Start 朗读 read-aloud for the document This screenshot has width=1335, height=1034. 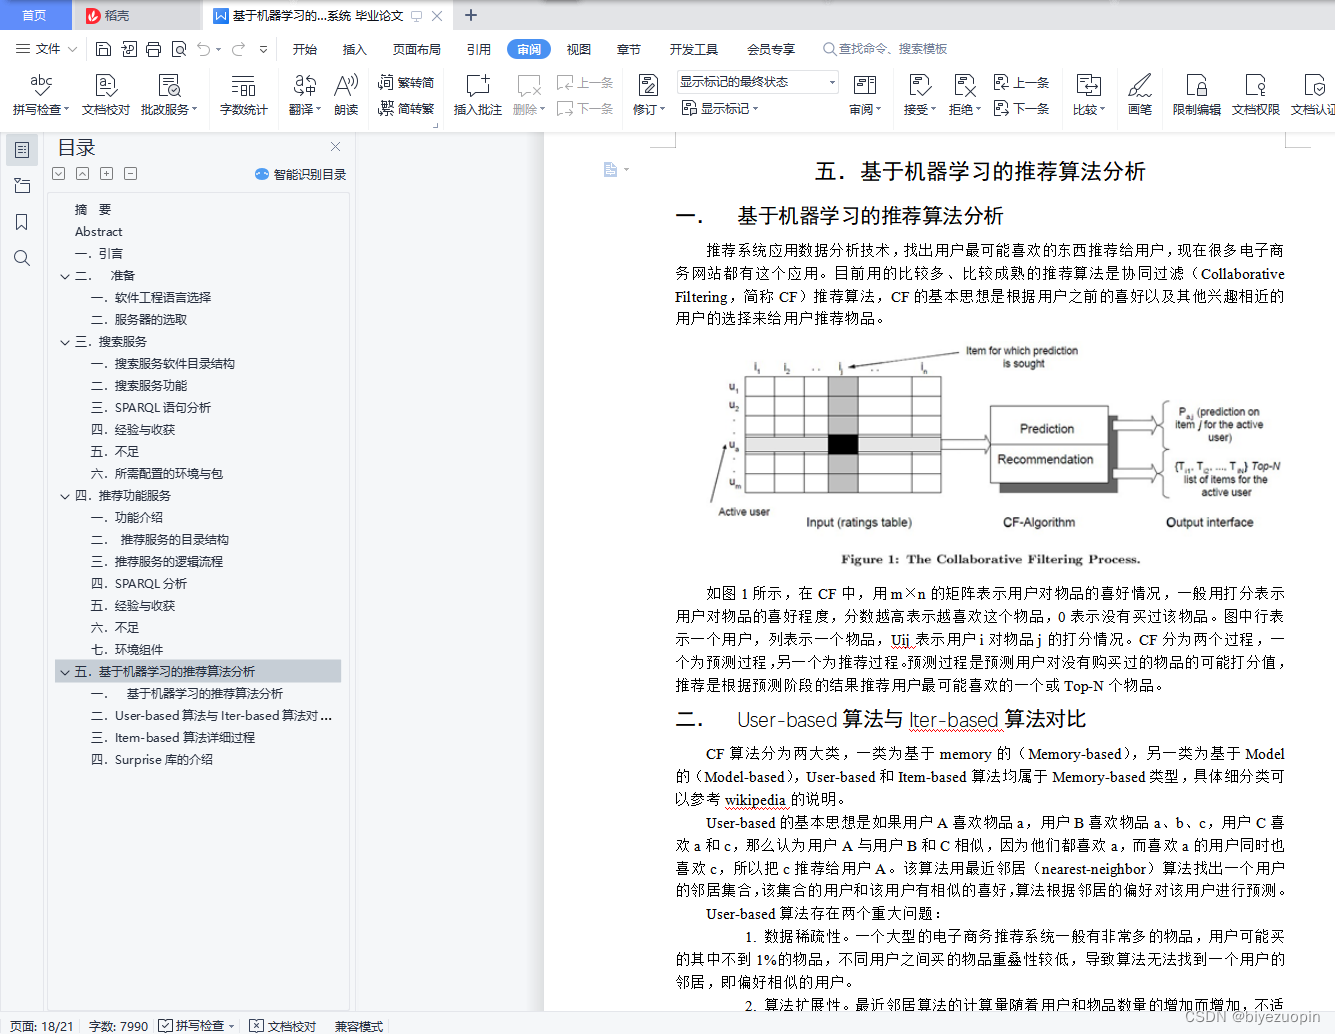click(x=345, y=94)
